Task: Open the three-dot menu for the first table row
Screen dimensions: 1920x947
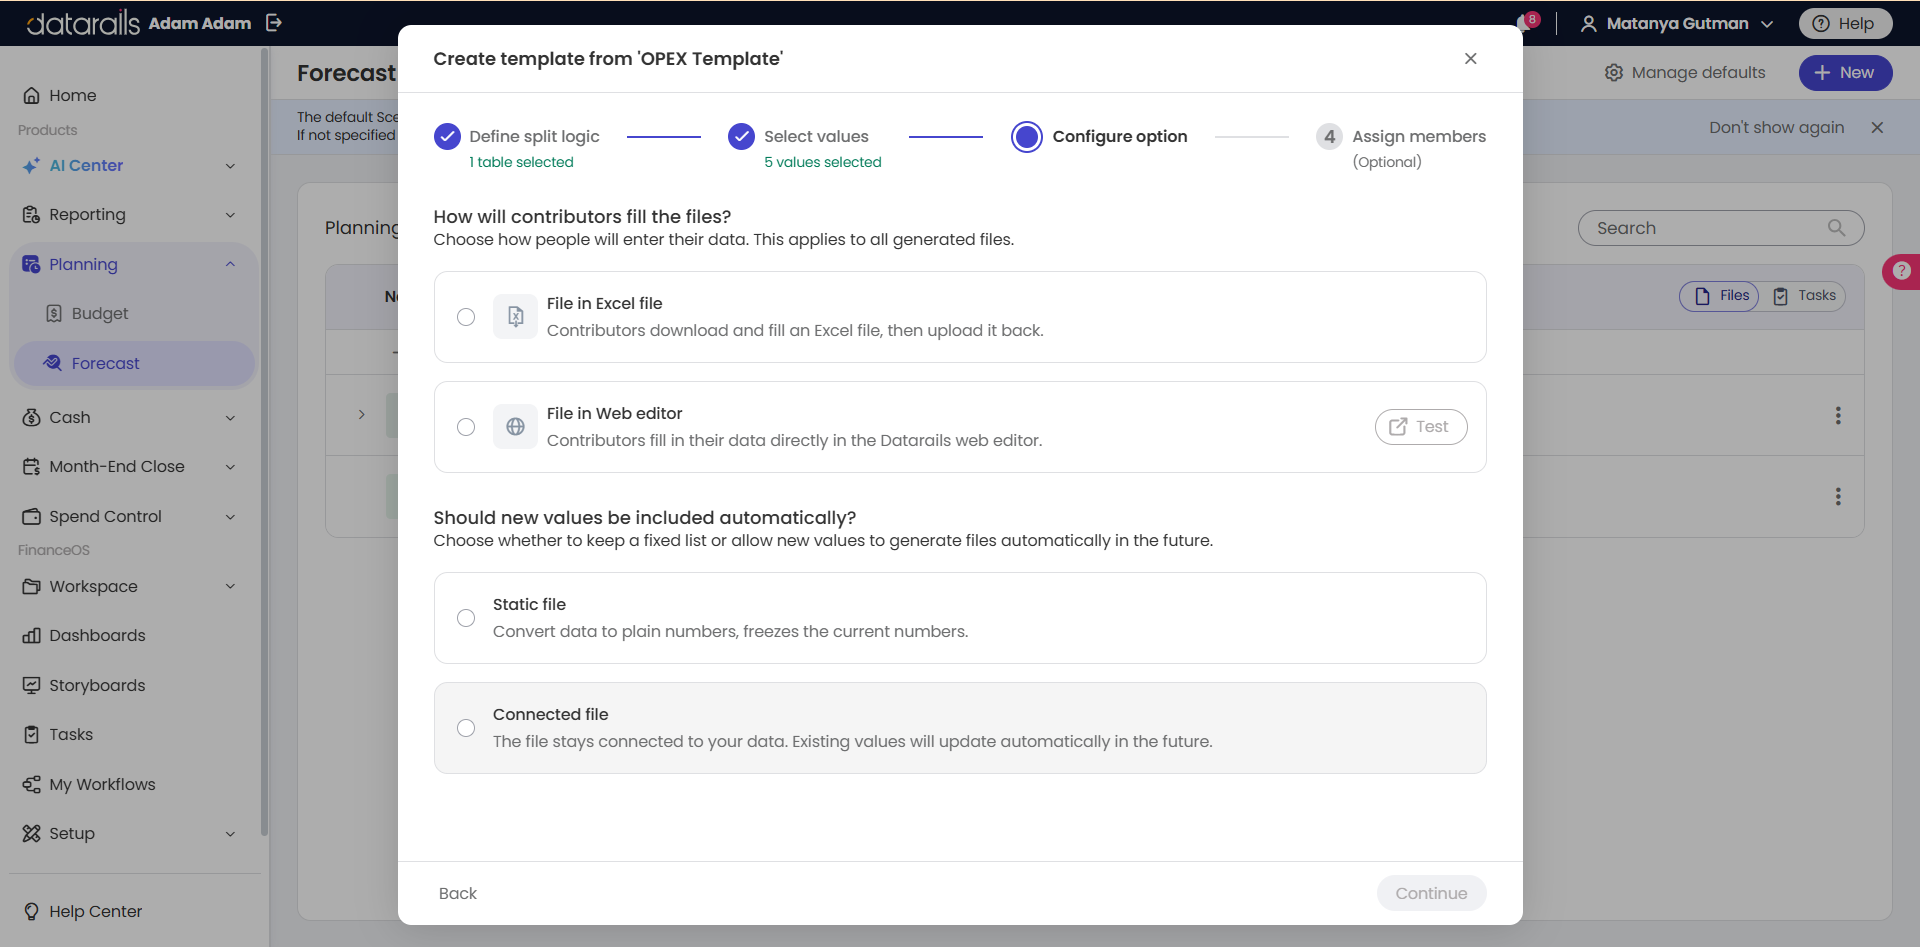Action: pos(1838,416)
